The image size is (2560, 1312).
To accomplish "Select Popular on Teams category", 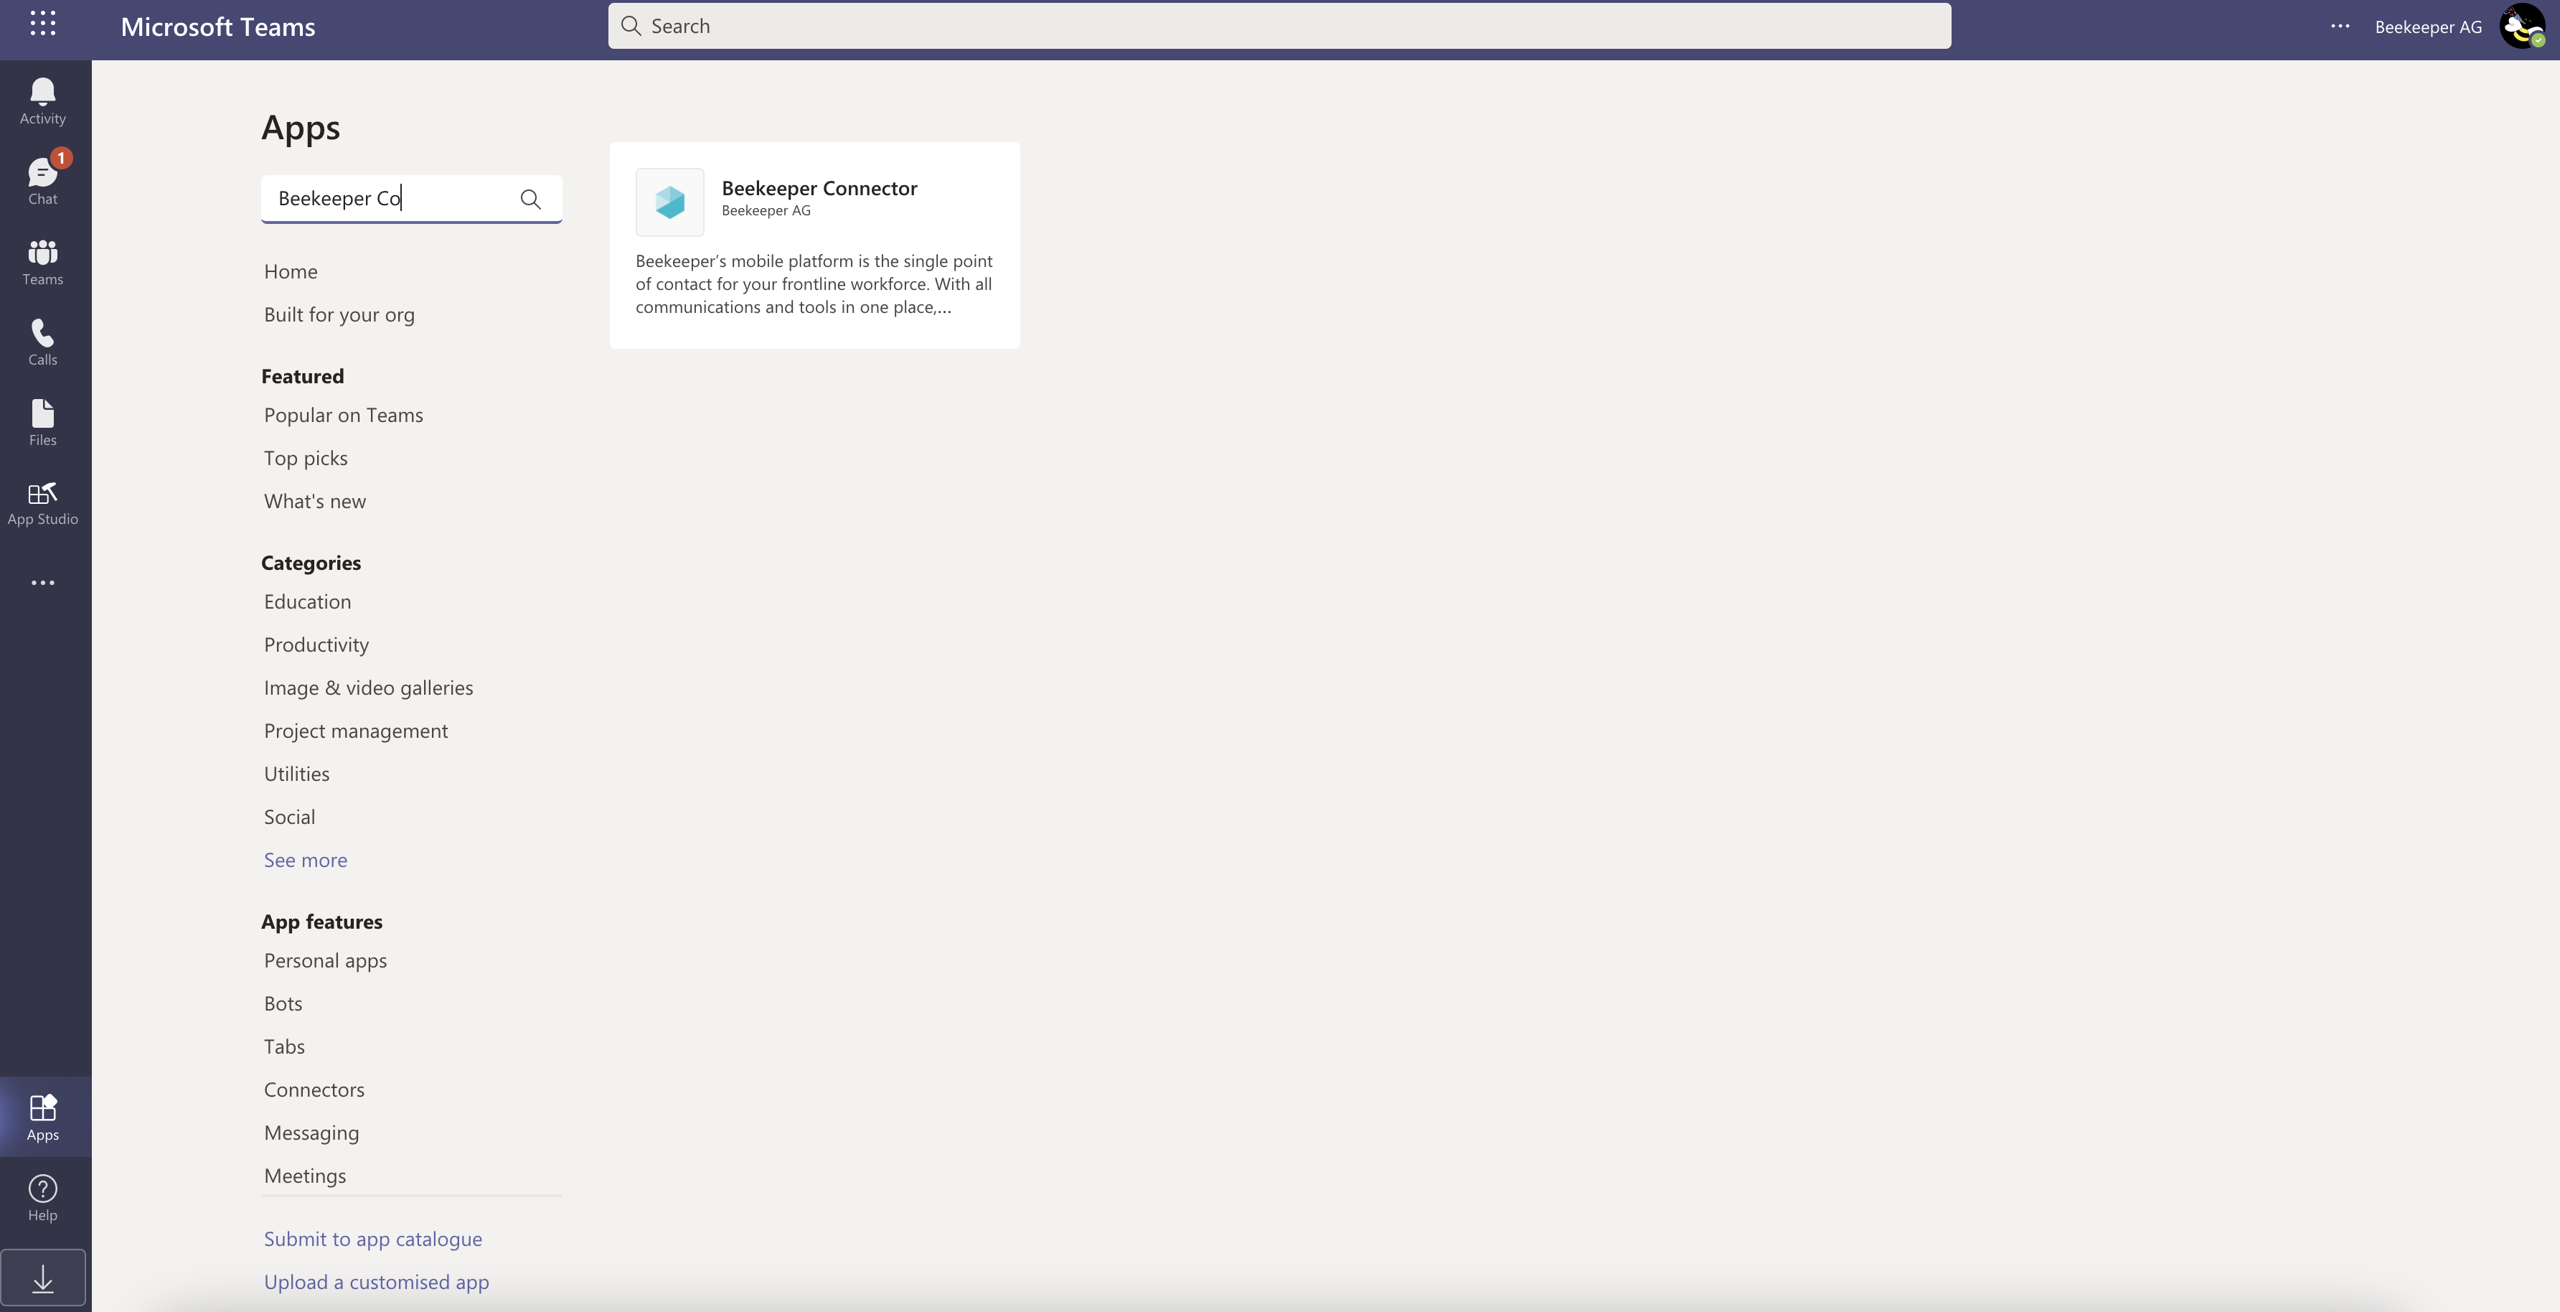I will point(343,414).
